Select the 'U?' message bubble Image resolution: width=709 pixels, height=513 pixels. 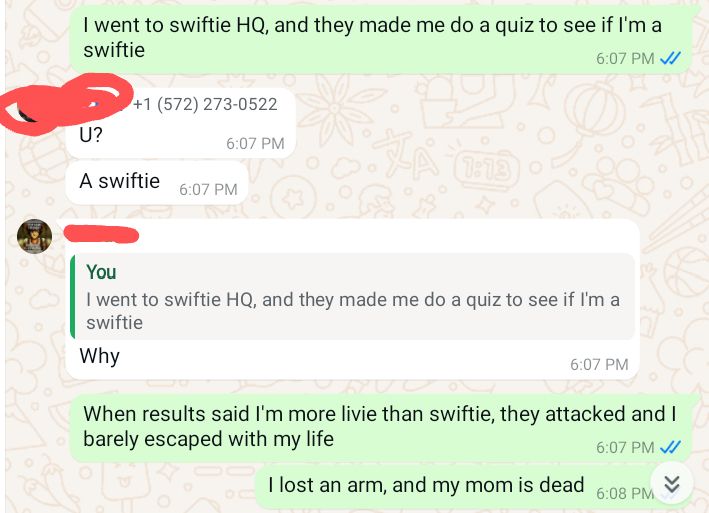tap(181, 123)
